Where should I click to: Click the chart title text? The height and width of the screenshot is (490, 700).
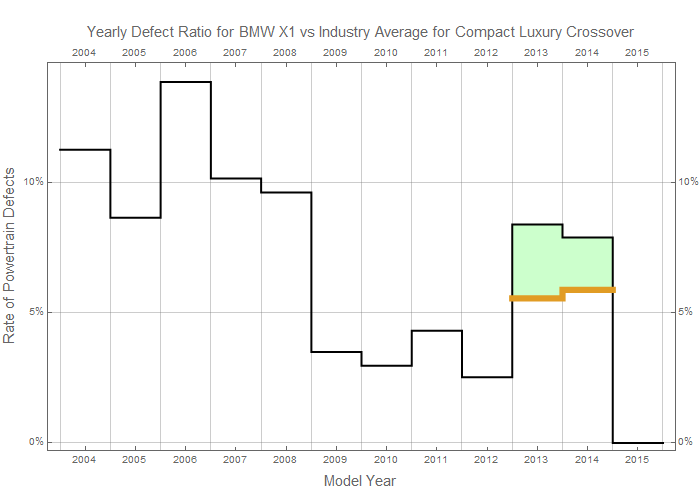point(360,32)
